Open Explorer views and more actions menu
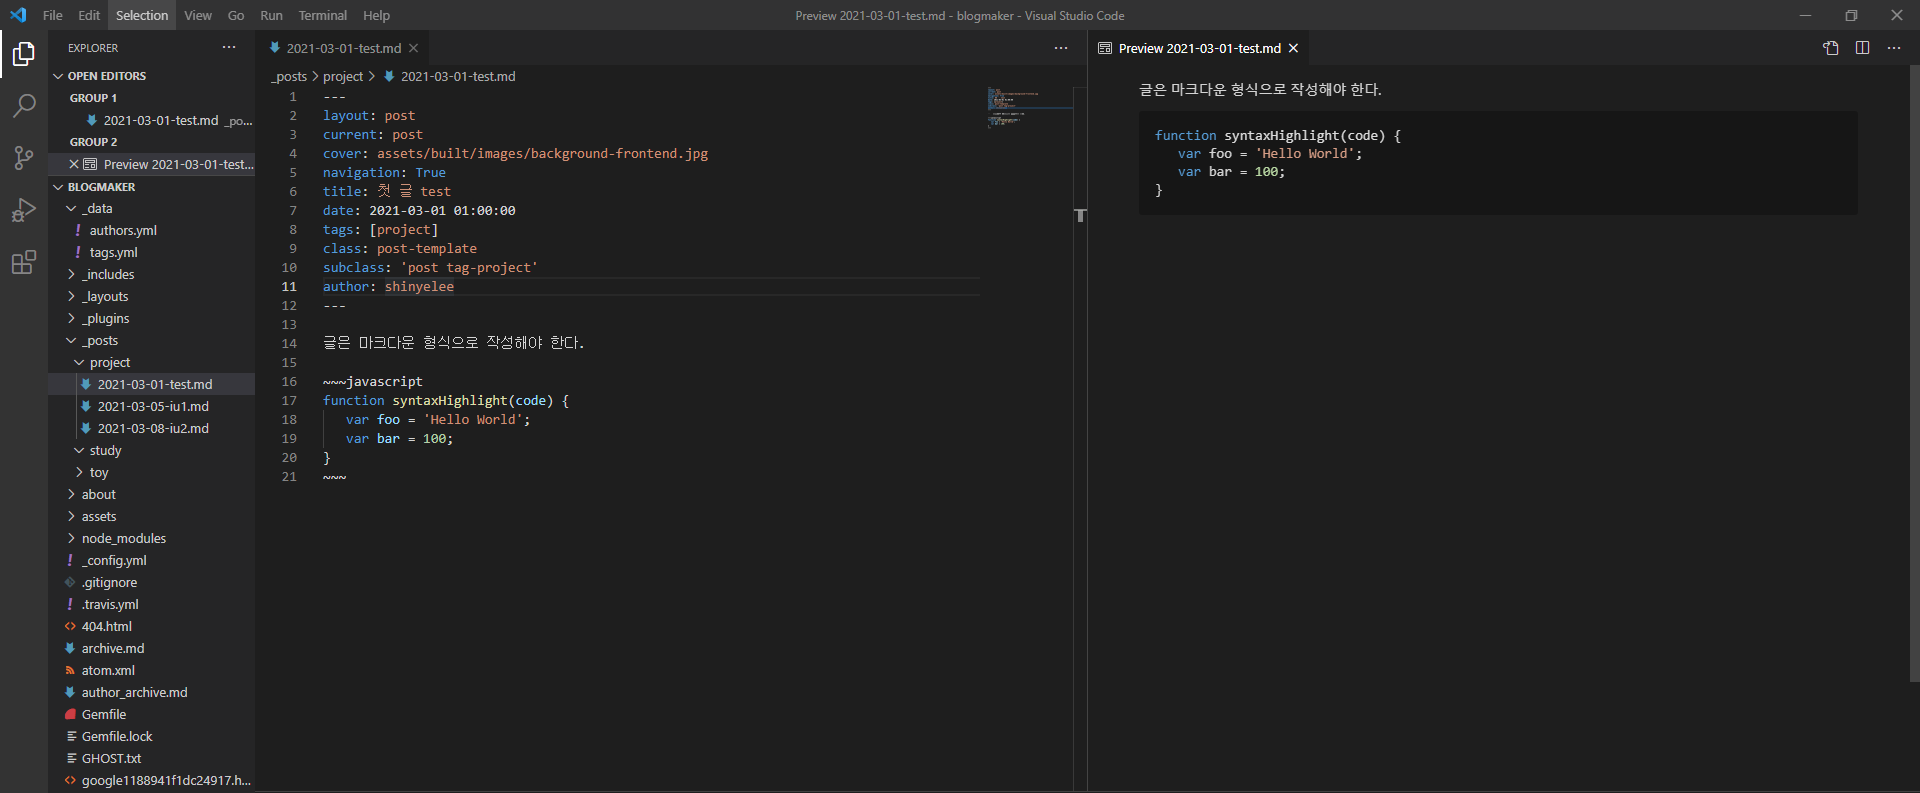Image resolution: width=1920 pixels, height=793 pixels. coord(229,48)
